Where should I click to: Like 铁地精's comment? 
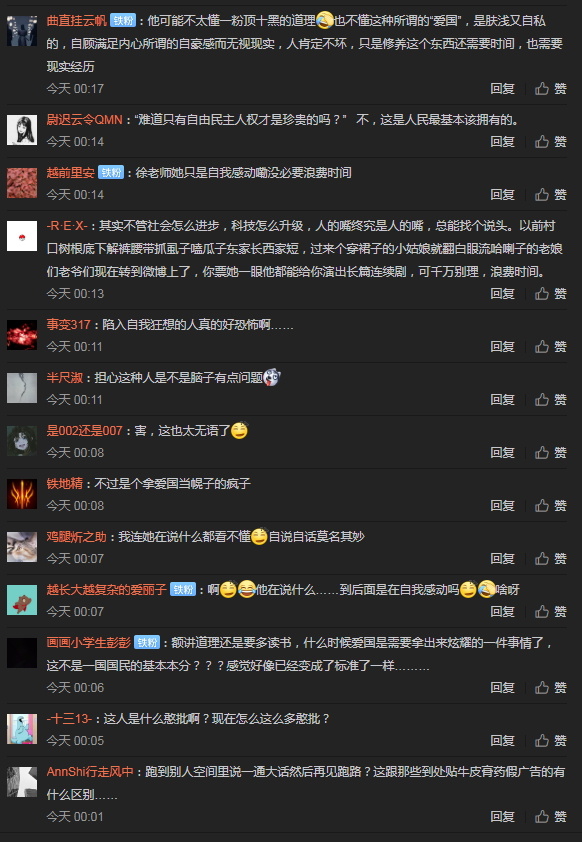click(x=551, y=506)
